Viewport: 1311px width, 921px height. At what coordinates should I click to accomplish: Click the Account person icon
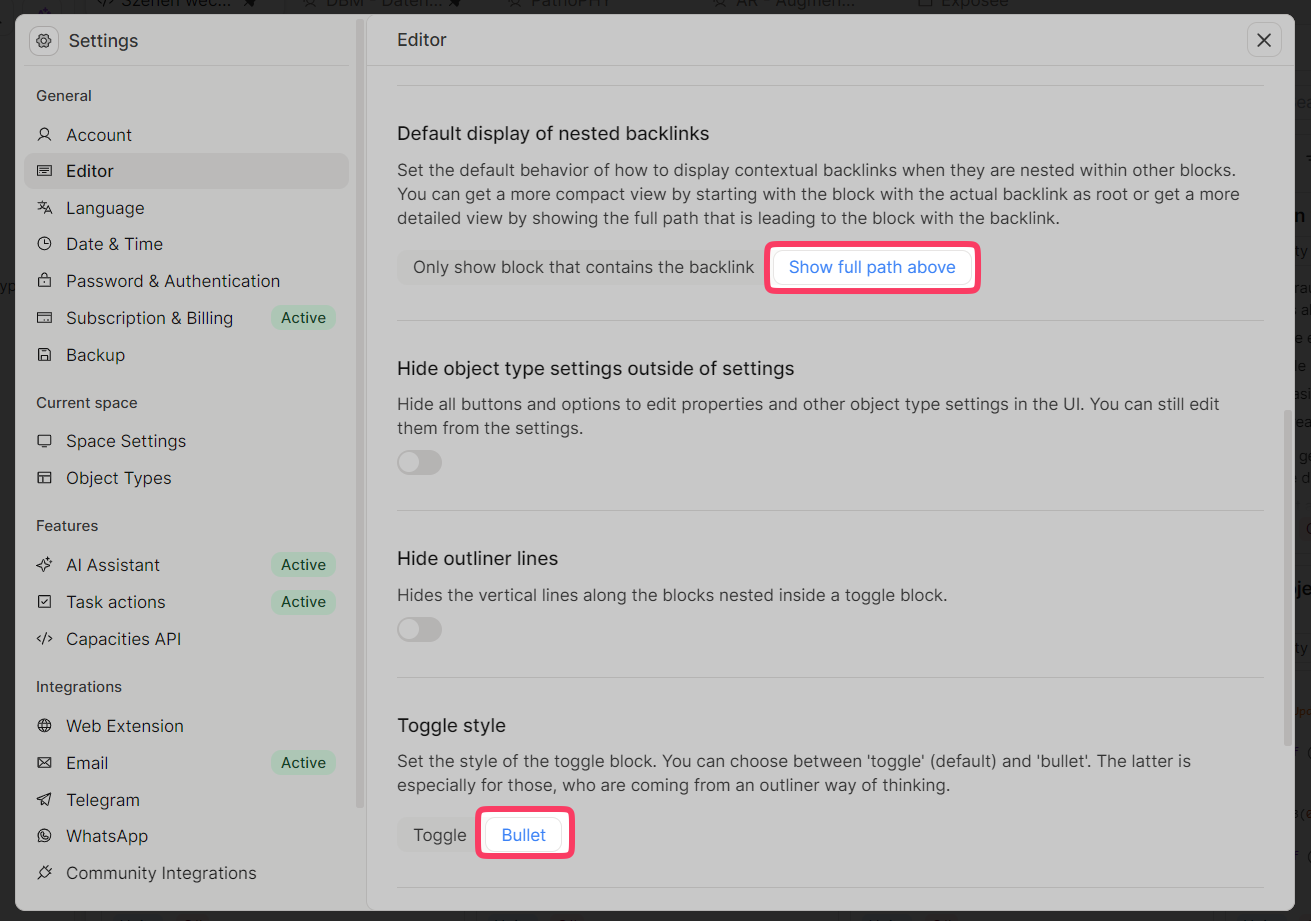44,135
